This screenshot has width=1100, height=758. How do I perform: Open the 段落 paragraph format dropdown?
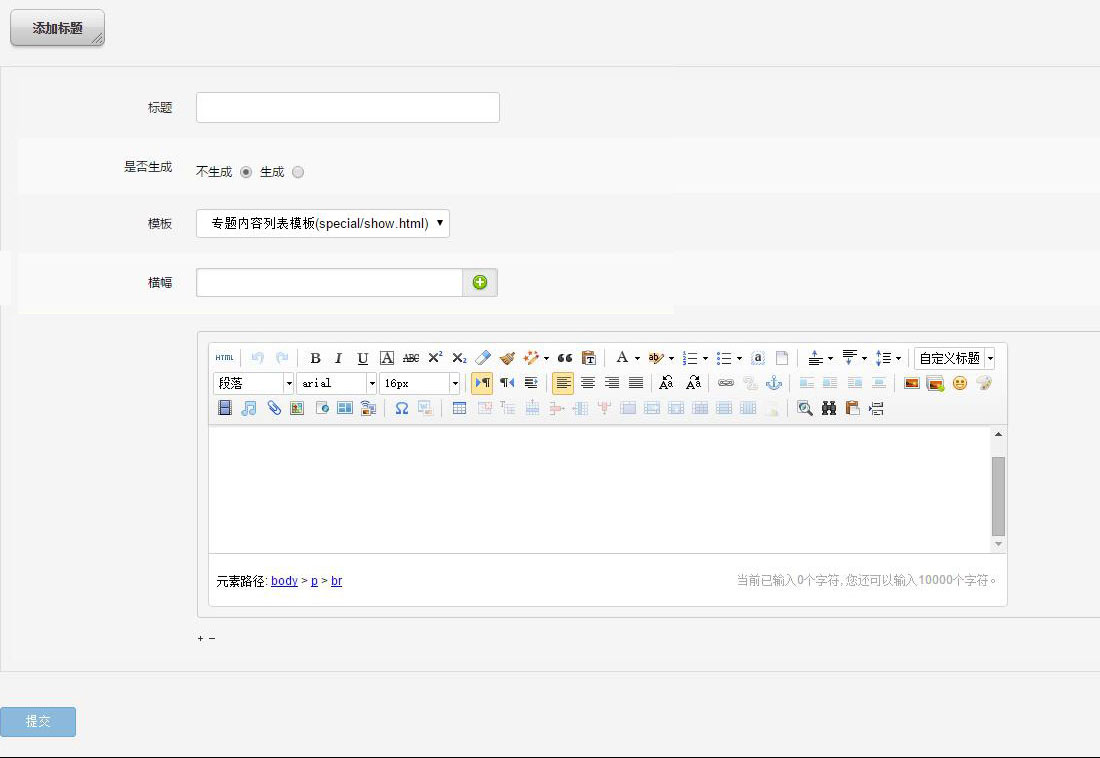(253, 383)
